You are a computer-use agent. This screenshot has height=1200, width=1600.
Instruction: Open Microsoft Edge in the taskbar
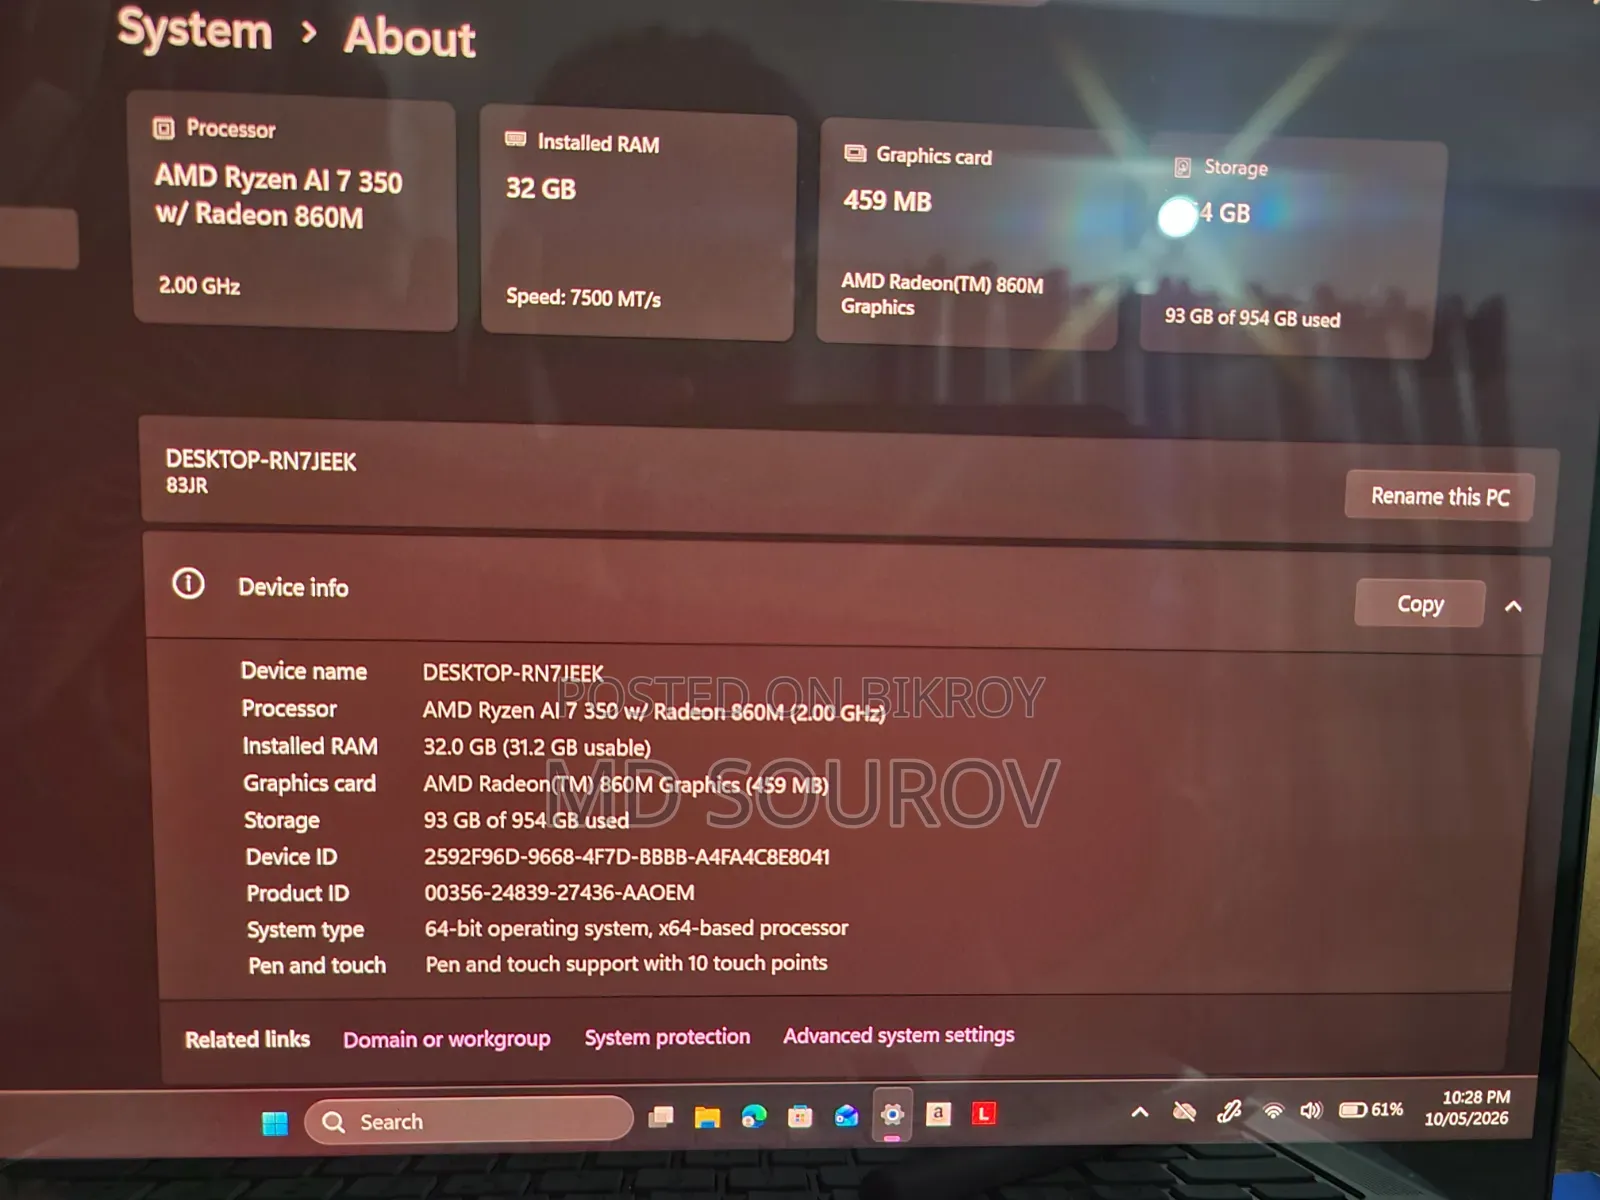coord(754,1116)
